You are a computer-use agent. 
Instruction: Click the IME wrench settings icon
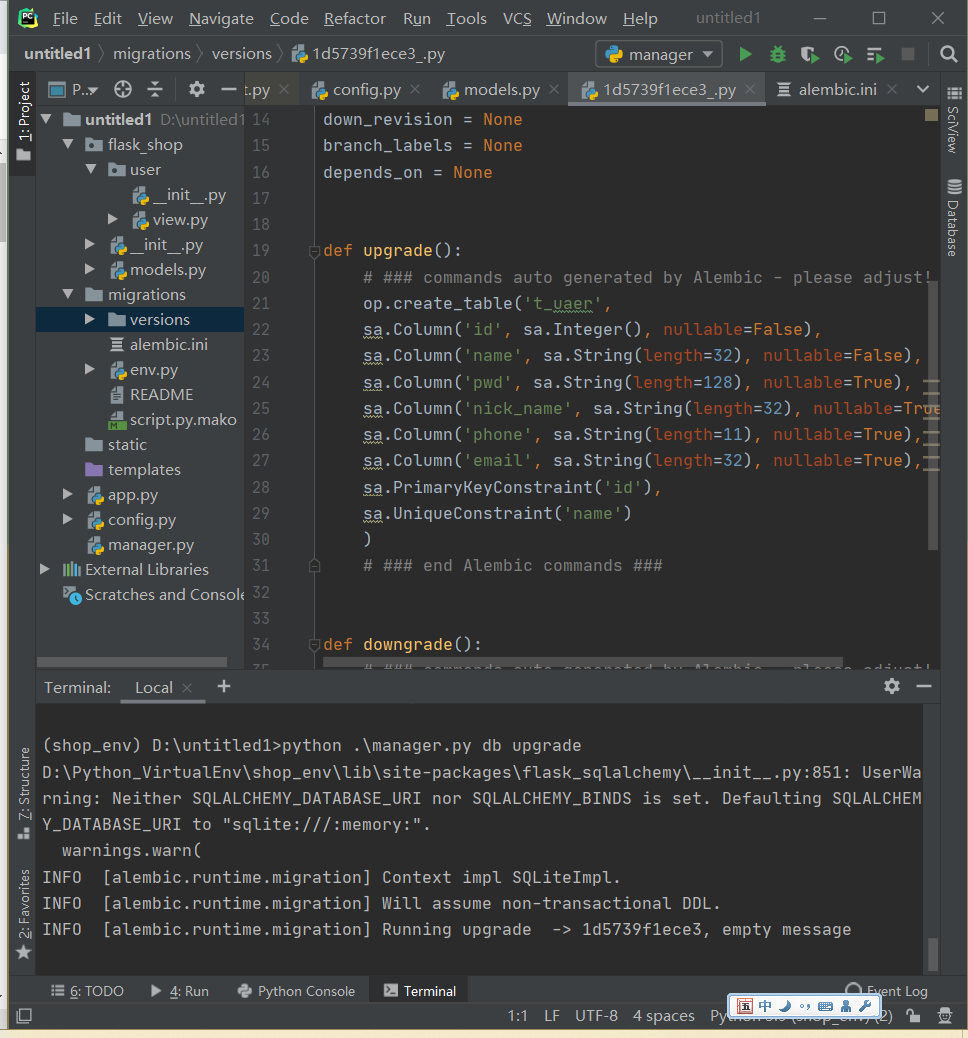(x=865, y=1006)
